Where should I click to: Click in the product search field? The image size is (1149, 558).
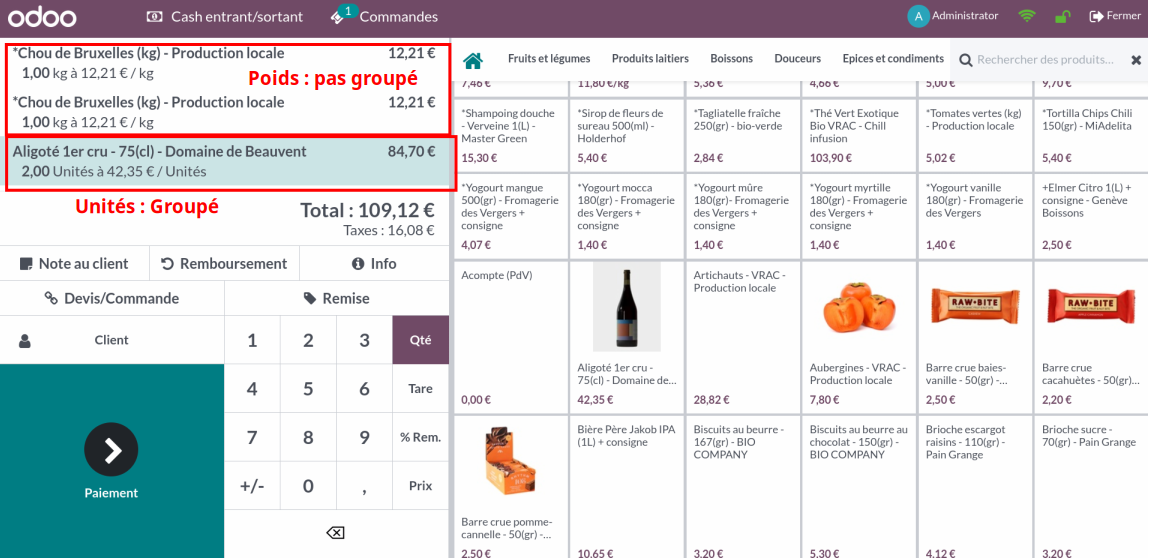point(1045,60)
